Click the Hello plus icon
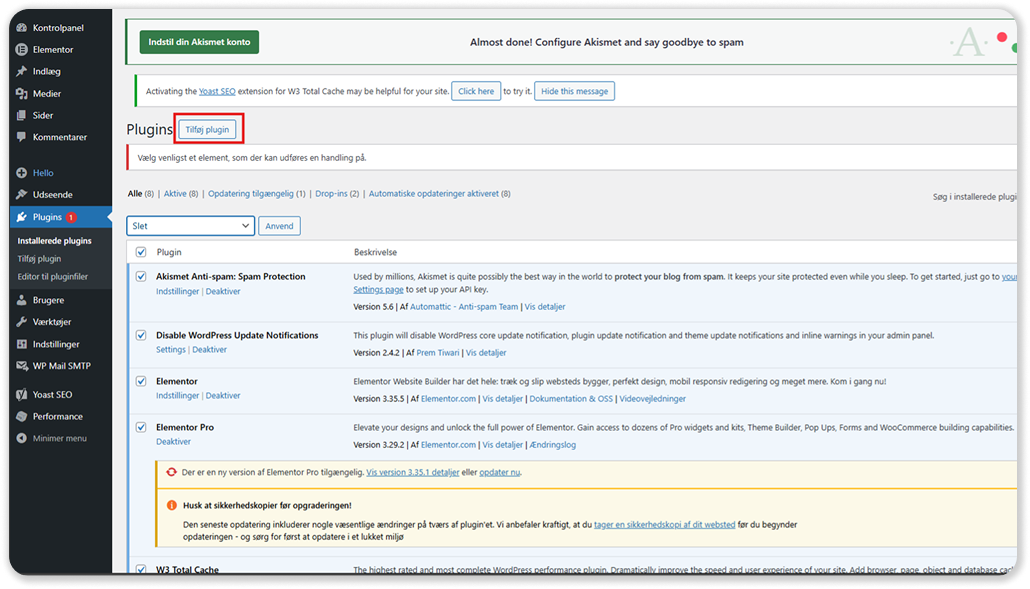The width and height of the screenshot is (1030, 589). pos(22,173)
